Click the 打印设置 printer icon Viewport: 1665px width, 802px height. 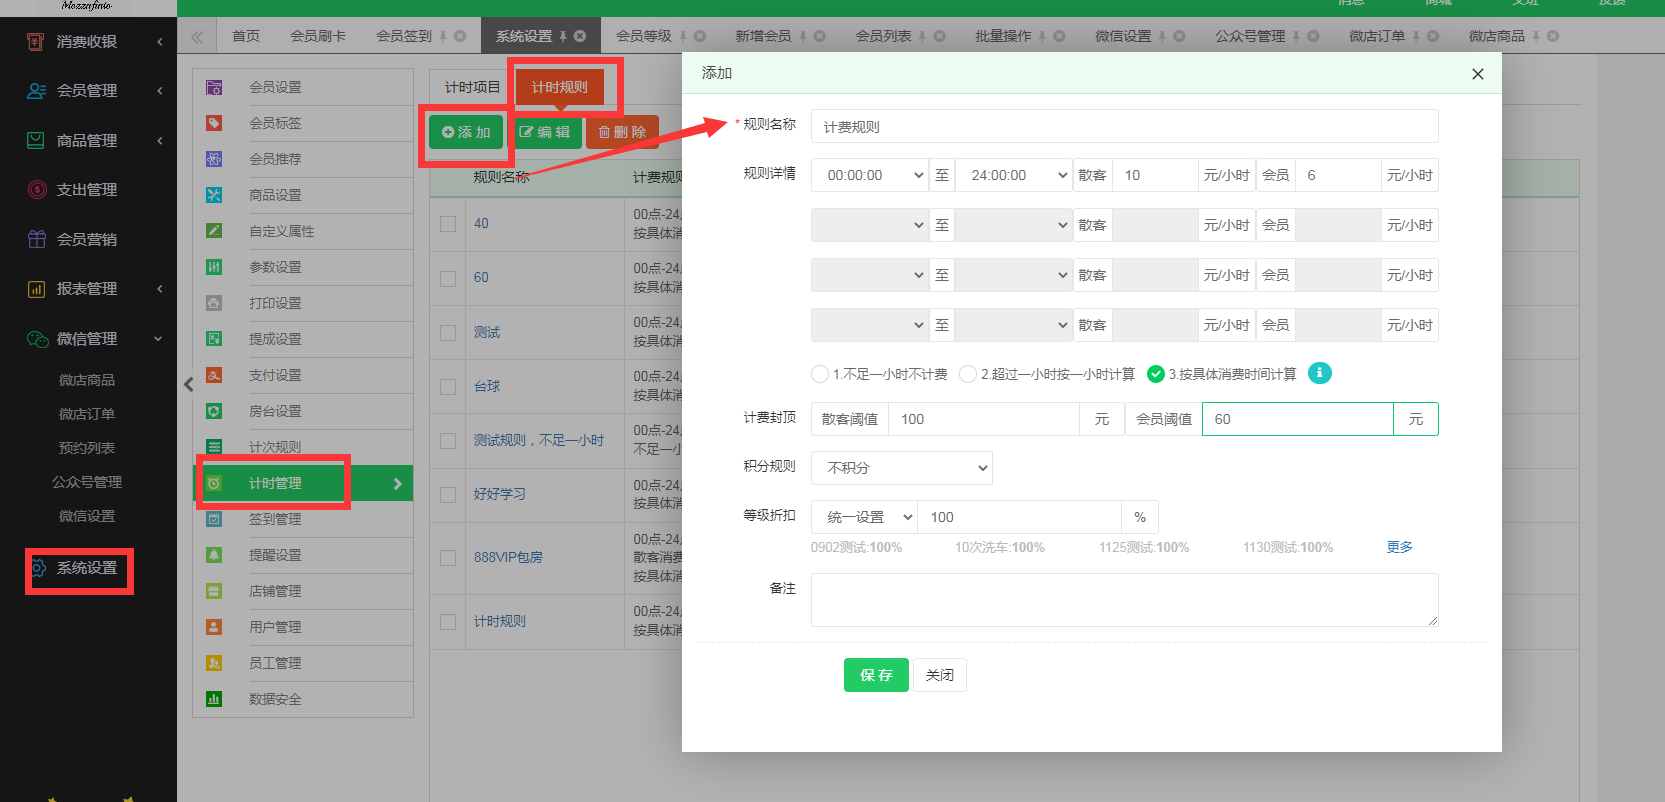(x=214, y=303)
